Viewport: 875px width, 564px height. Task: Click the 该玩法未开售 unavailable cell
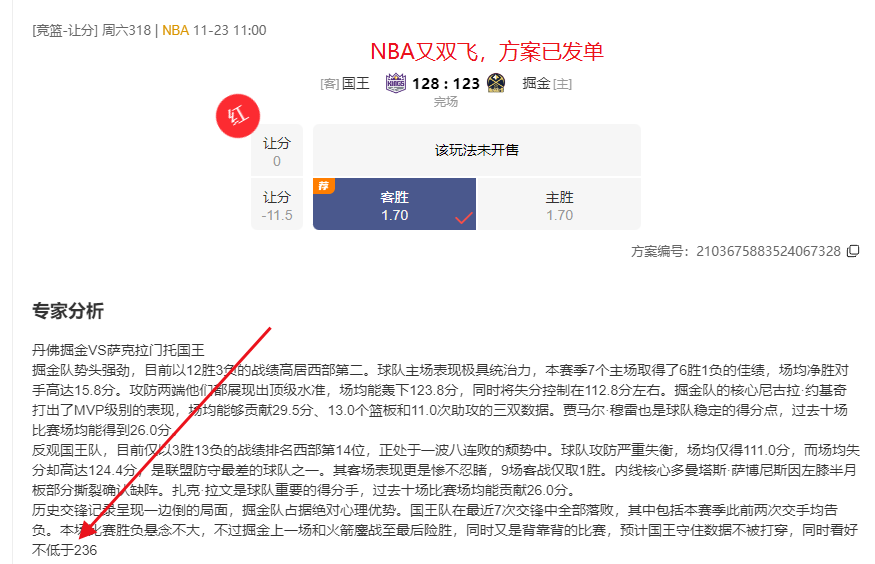[476, 150]
